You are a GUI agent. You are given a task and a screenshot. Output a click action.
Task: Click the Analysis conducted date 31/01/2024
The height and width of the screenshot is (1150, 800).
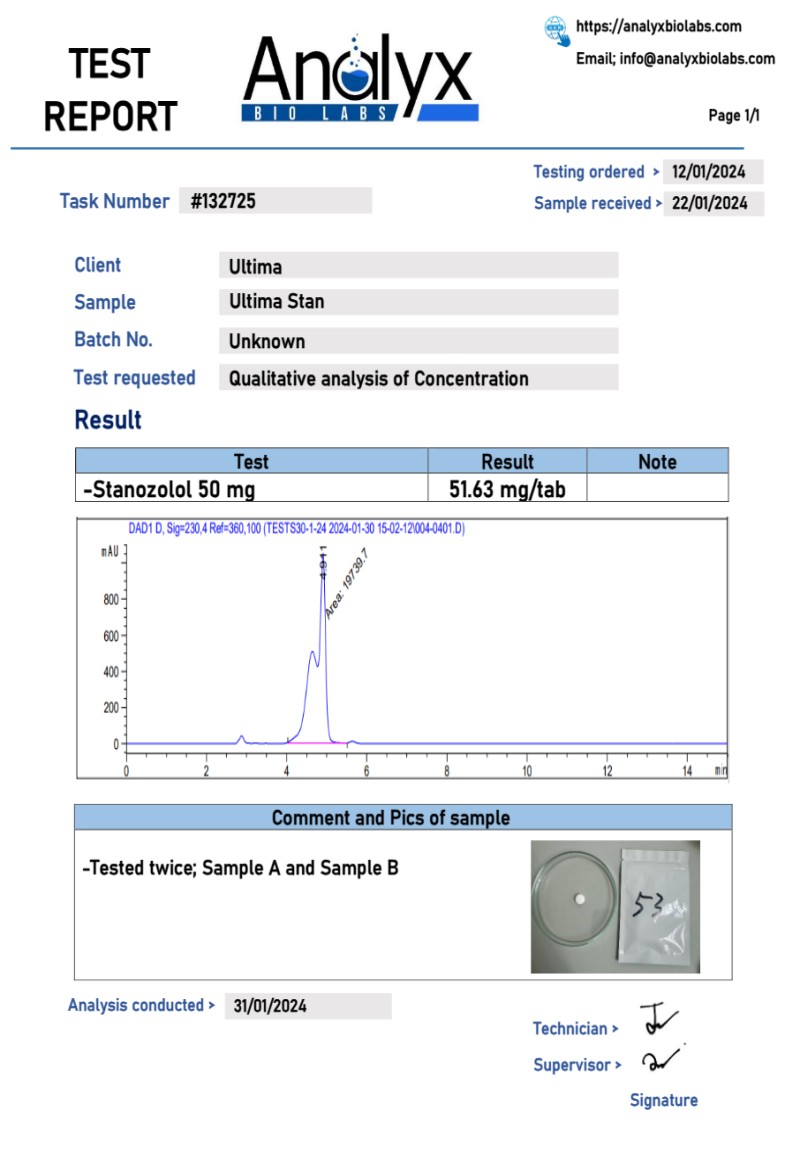(307, 1006)
